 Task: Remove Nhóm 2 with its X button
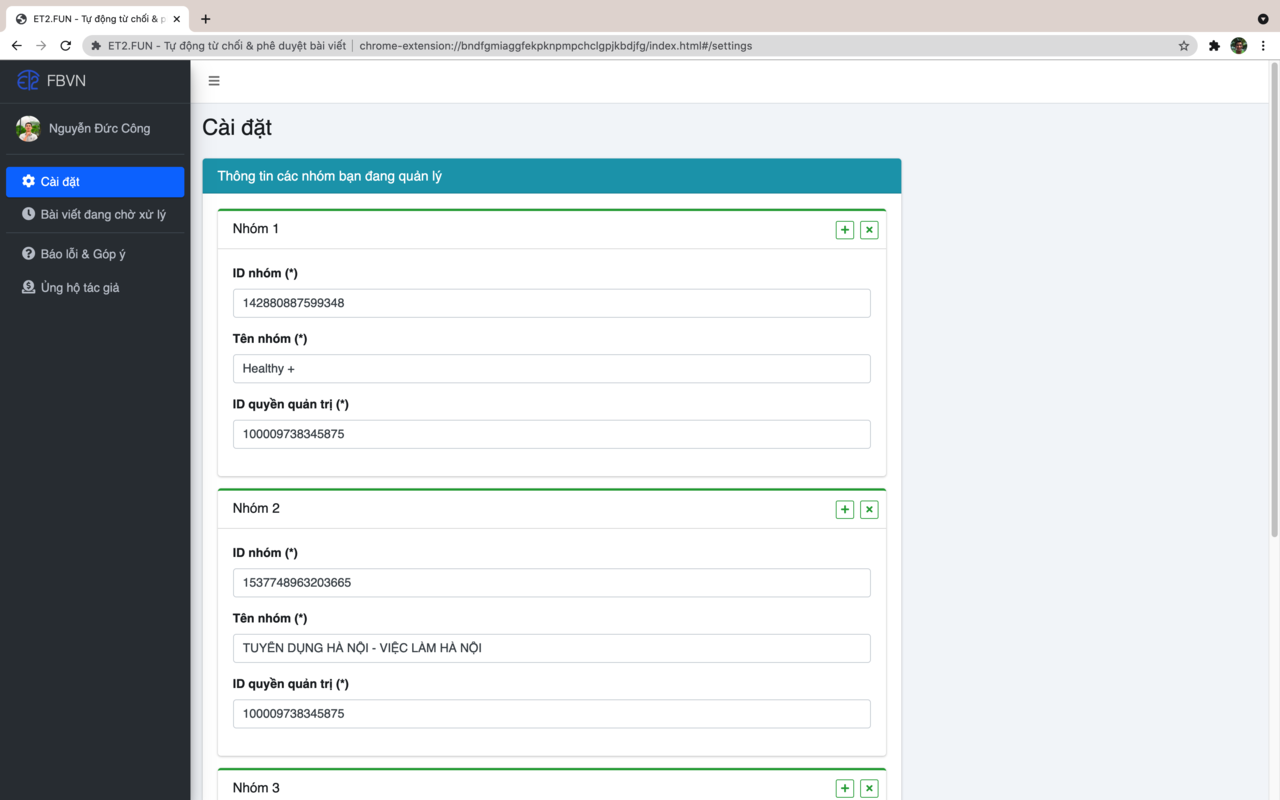click(869, 510)
